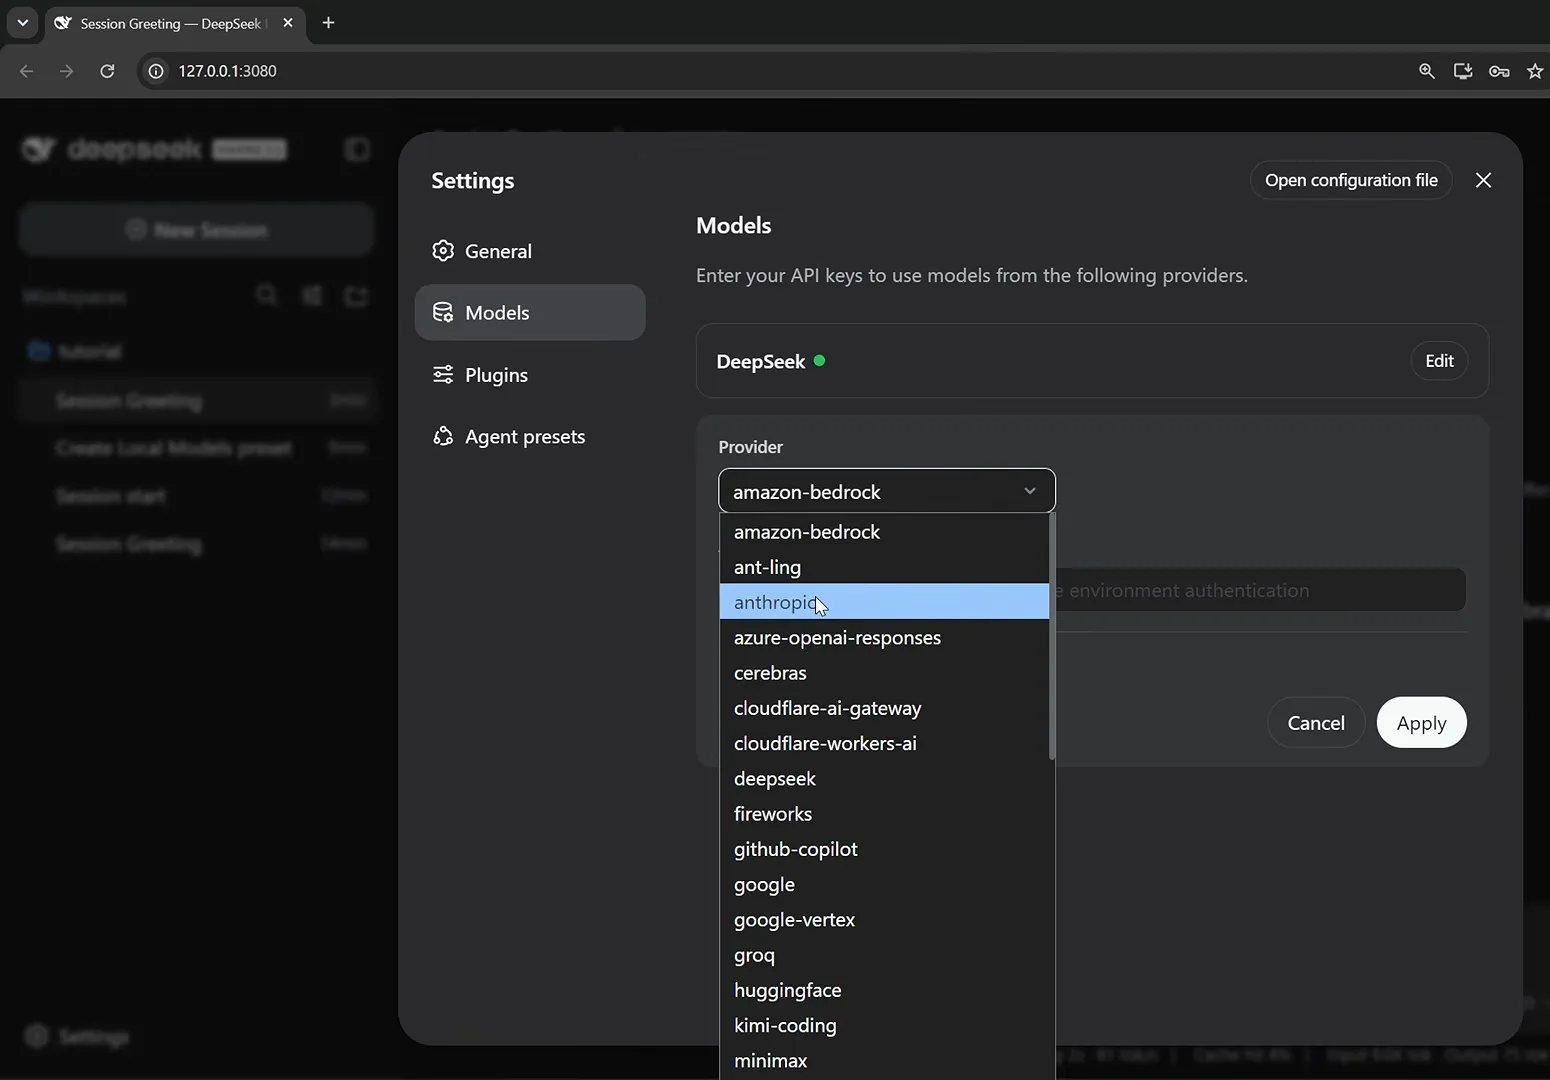Click the Models database icon
This screenshot has height=1080, width=1550.
pos(443,313)
